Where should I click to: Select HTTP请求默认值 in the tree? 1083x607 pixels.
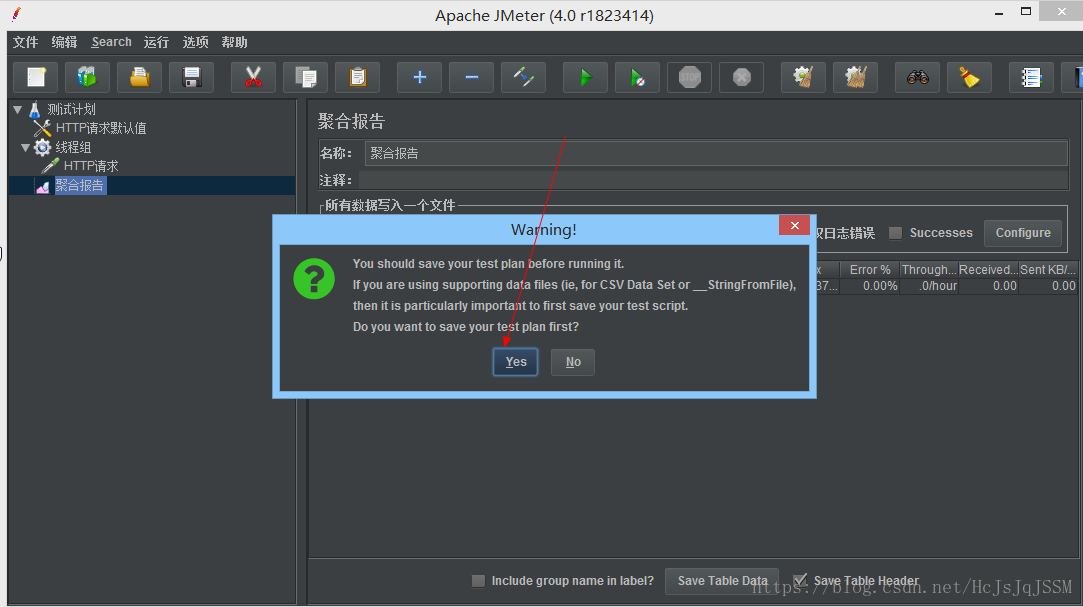pyautogui.click(x=101, y=128)
